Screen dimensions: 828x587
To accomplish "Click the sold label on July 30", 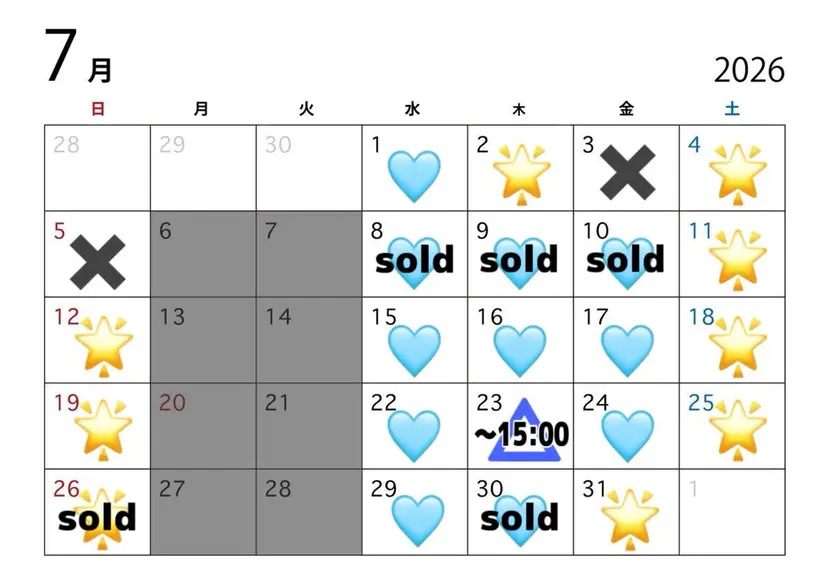I will point(520,517).
